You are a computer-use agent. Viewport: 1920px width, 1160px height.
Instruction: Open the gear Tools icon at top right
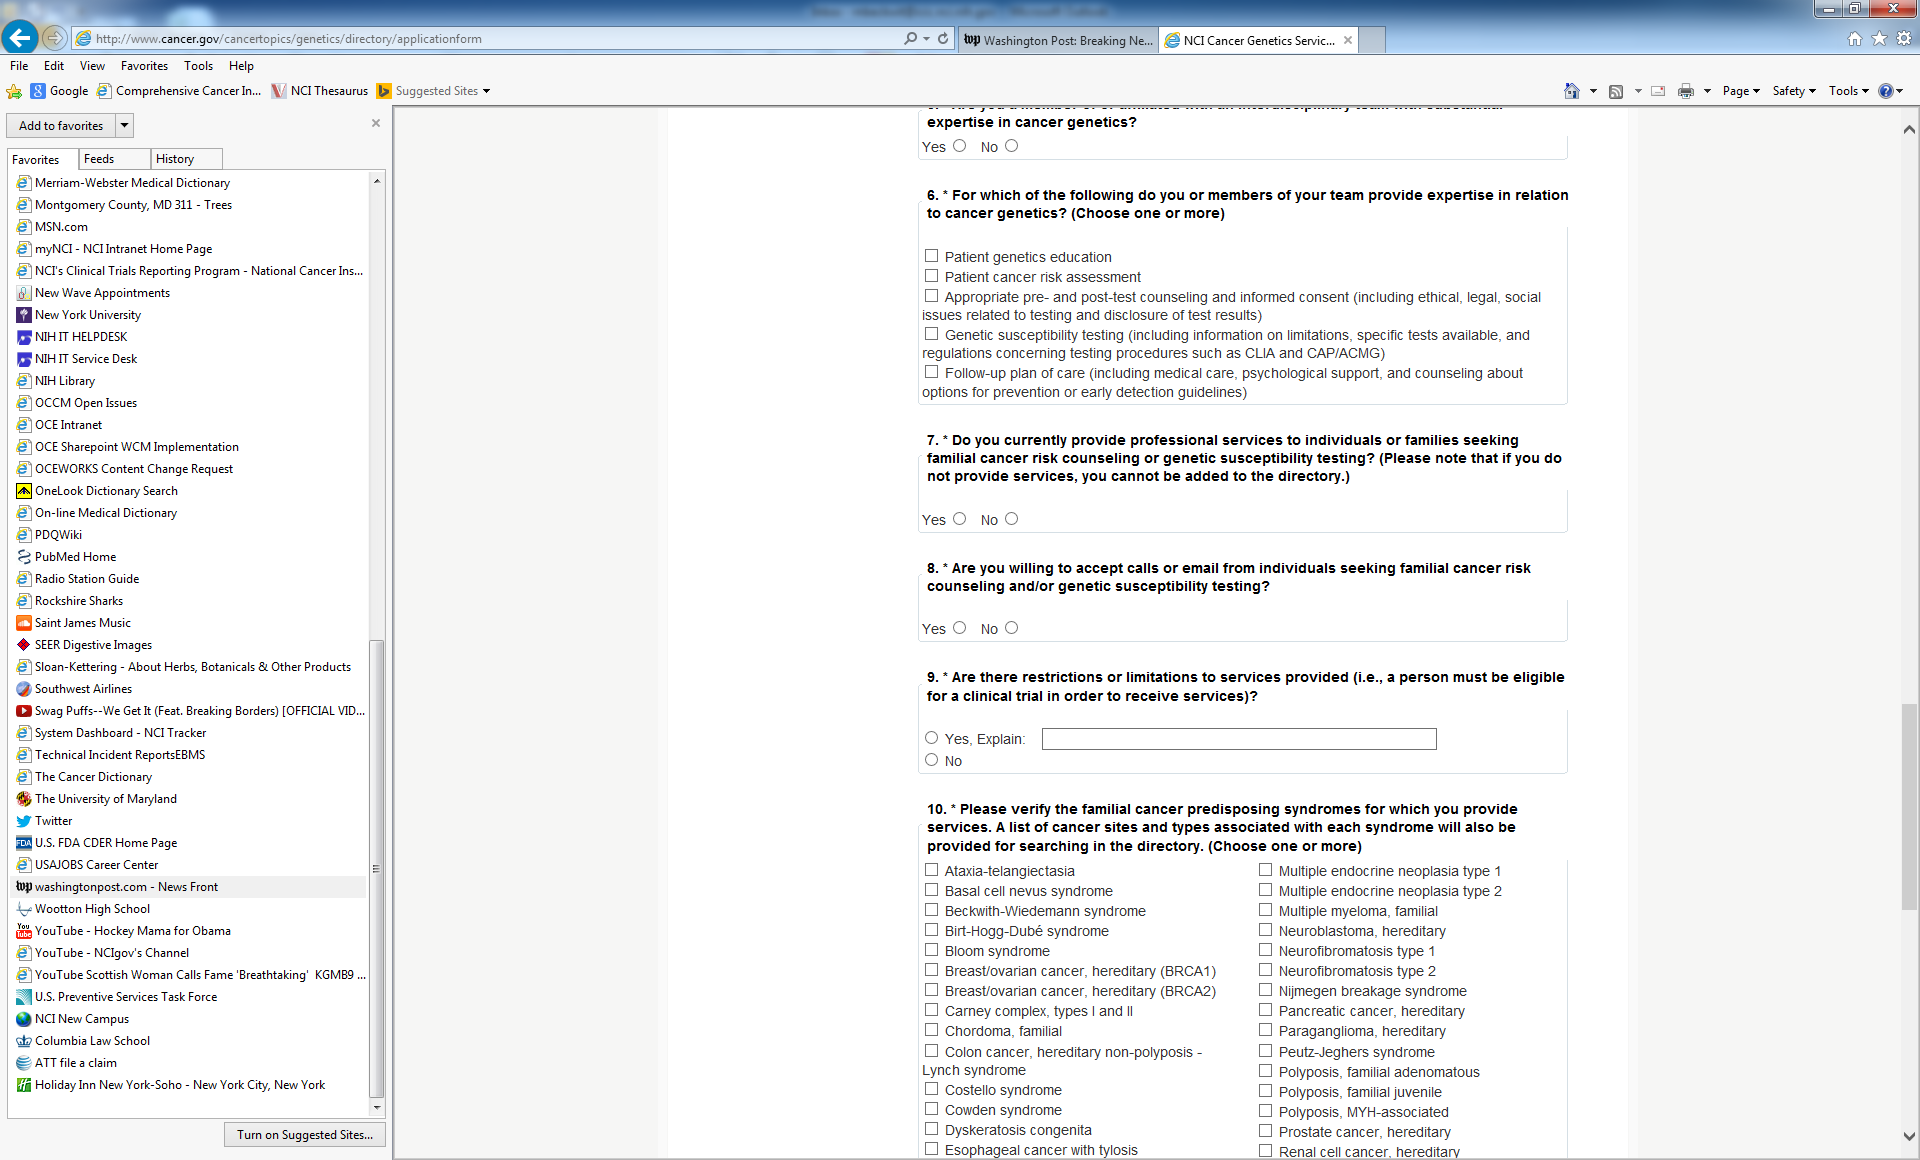[x=1903, y=38]
